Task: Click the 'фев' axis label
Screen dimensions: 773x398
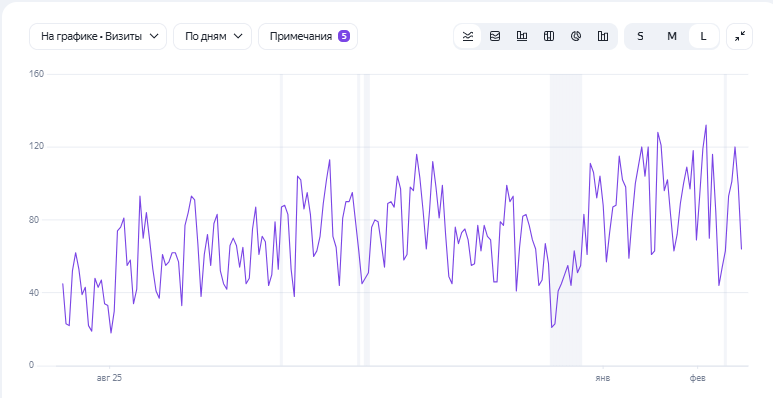Action: tap(698, 378)
